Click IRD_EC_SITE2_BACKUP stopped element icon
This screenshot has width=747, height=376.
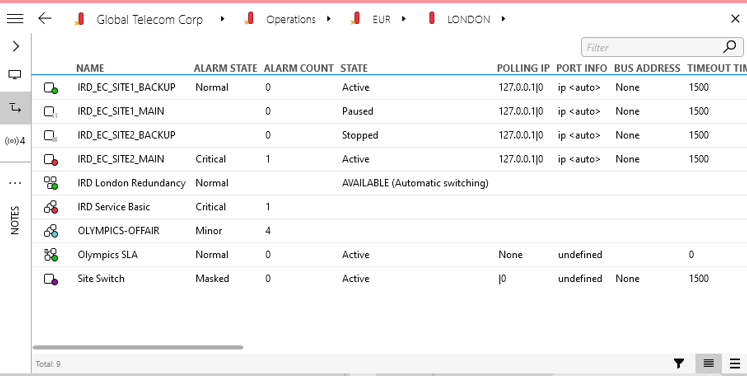pyautogui.click(x=50, y=135)
